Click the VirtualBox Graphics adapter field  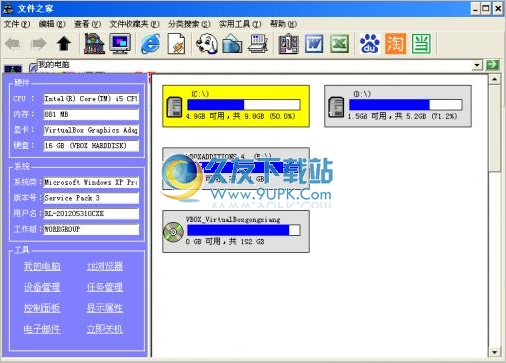point(91,130)
